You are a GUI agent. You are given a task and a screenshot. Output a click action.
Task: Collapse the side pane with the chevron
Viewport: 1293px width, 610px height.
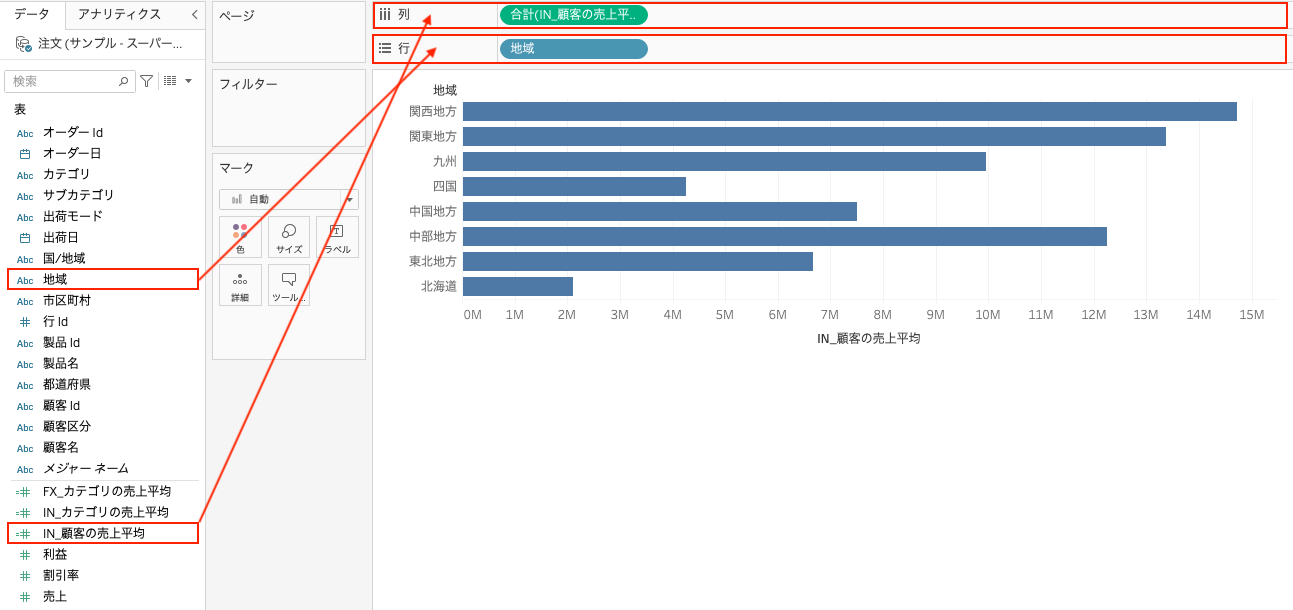tap(194, 15)
